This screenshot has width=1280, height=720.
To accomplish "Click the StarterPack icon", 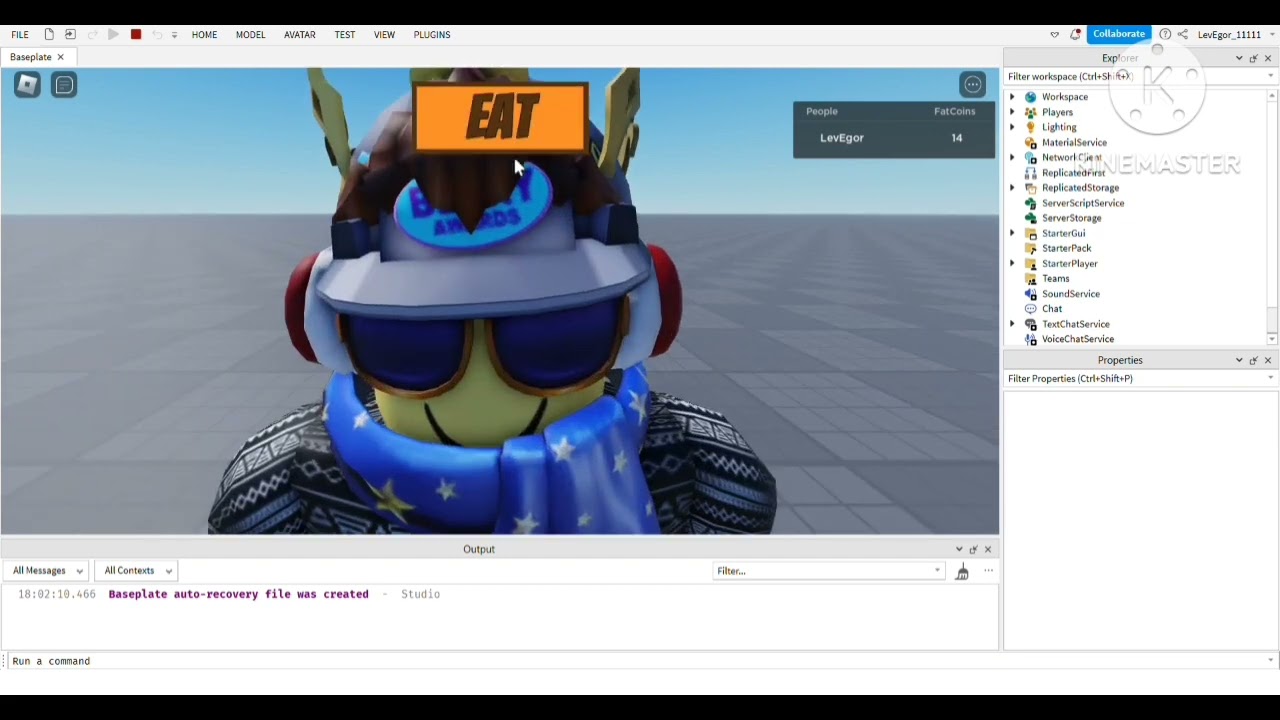I will tap(1031, 248).
